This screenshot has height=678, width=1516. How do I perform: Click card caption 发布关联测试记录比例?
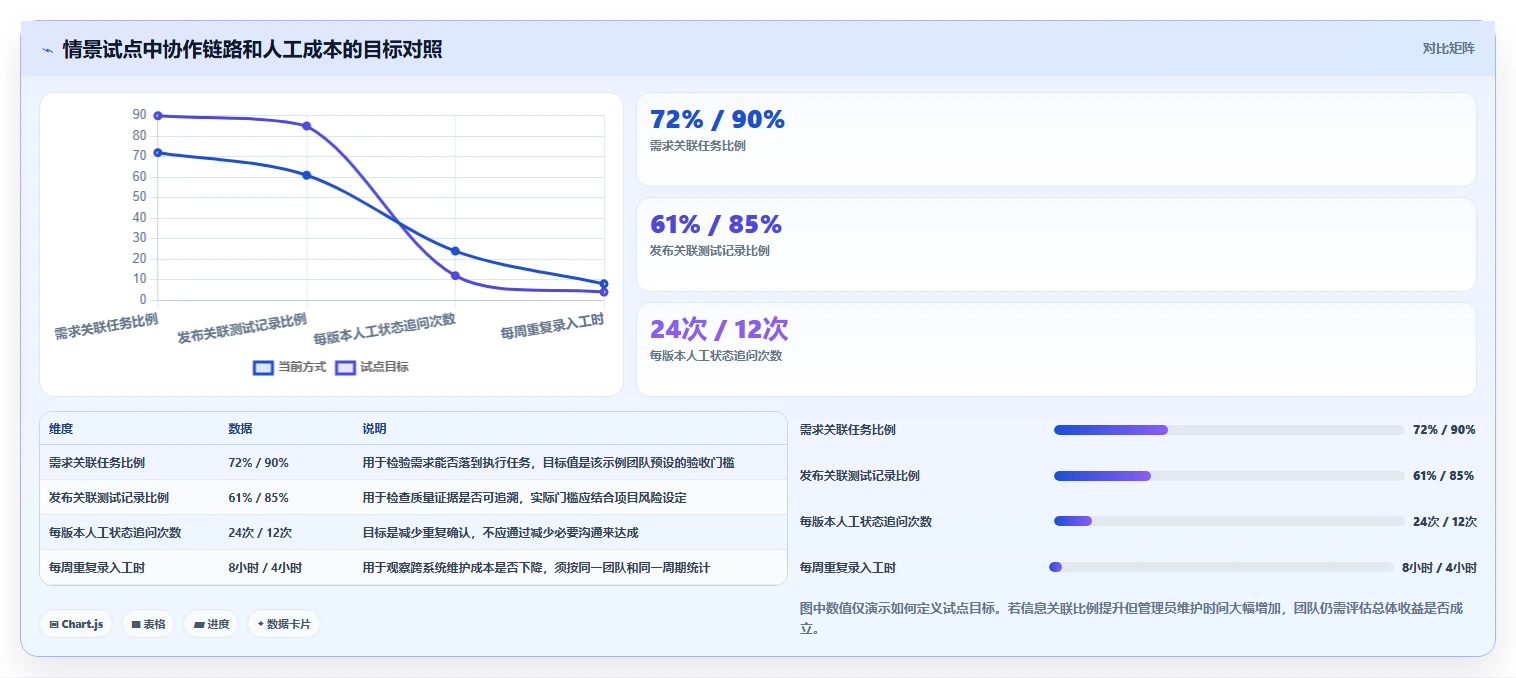[x=710, y=251]
